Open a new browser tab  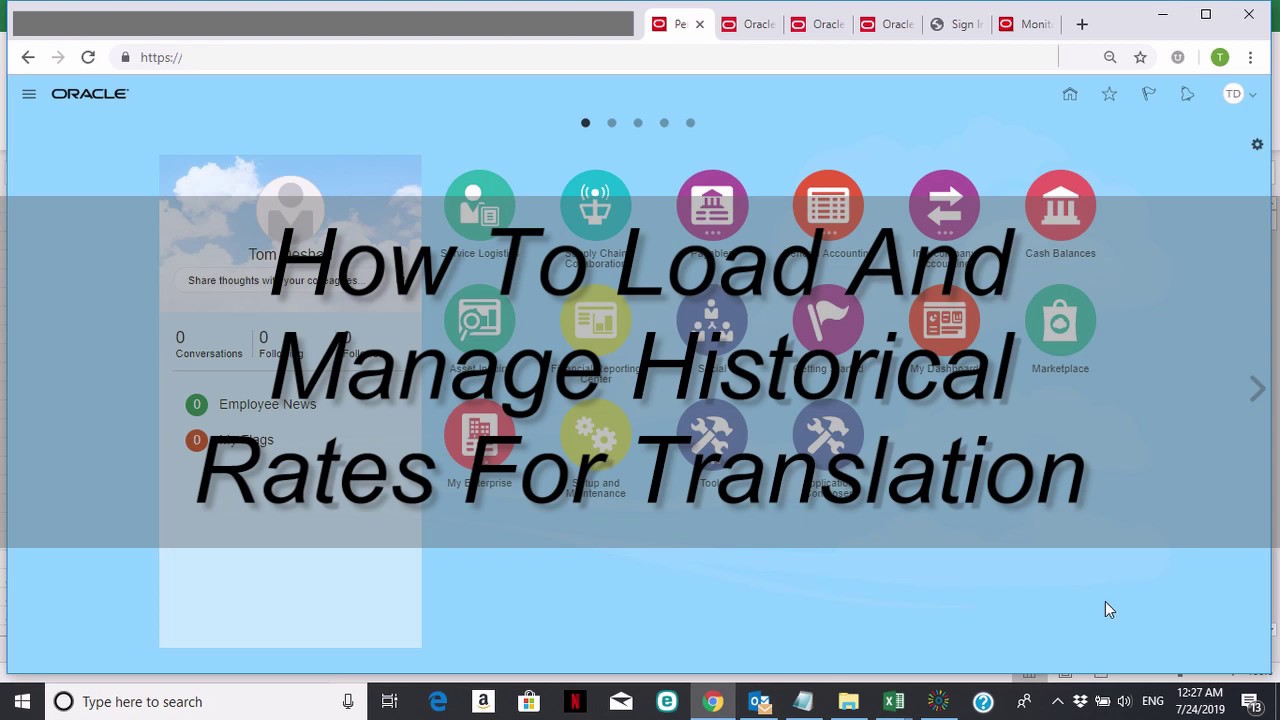click(1082, 24)
